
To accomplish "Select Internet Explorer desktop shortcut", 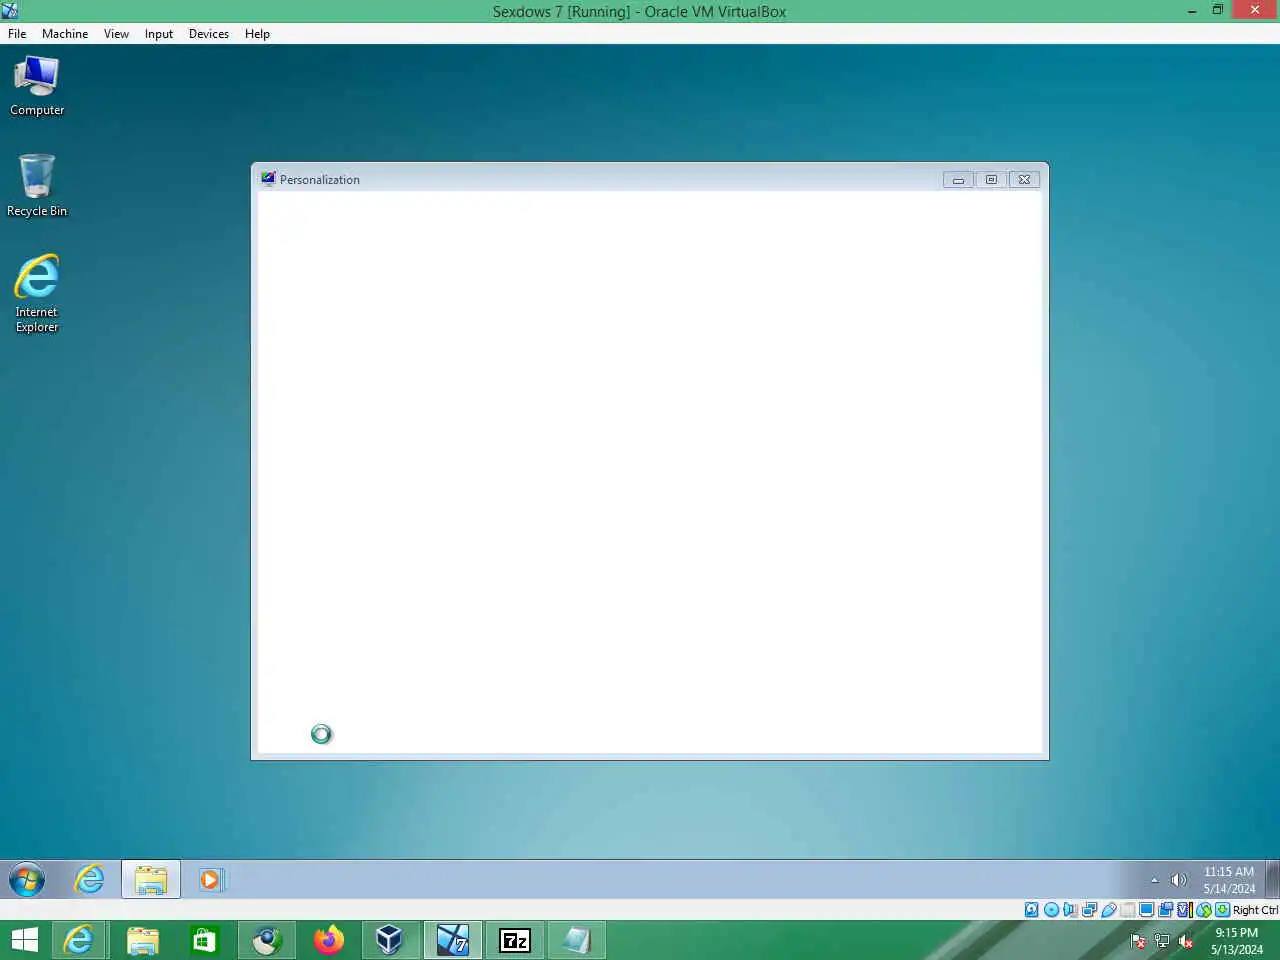I will pos(37,293).
